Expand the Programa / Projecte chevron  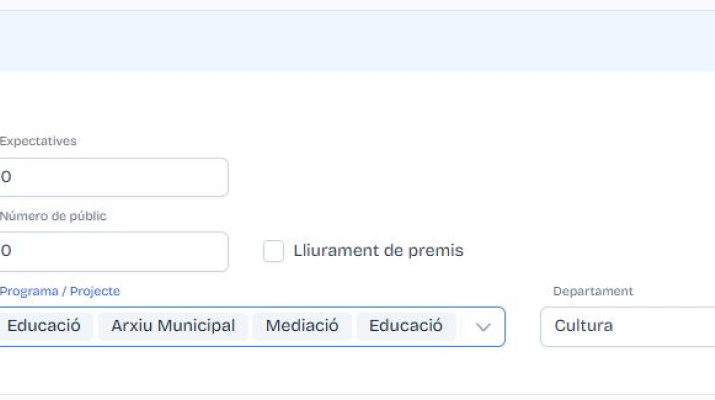click(483, 327)
